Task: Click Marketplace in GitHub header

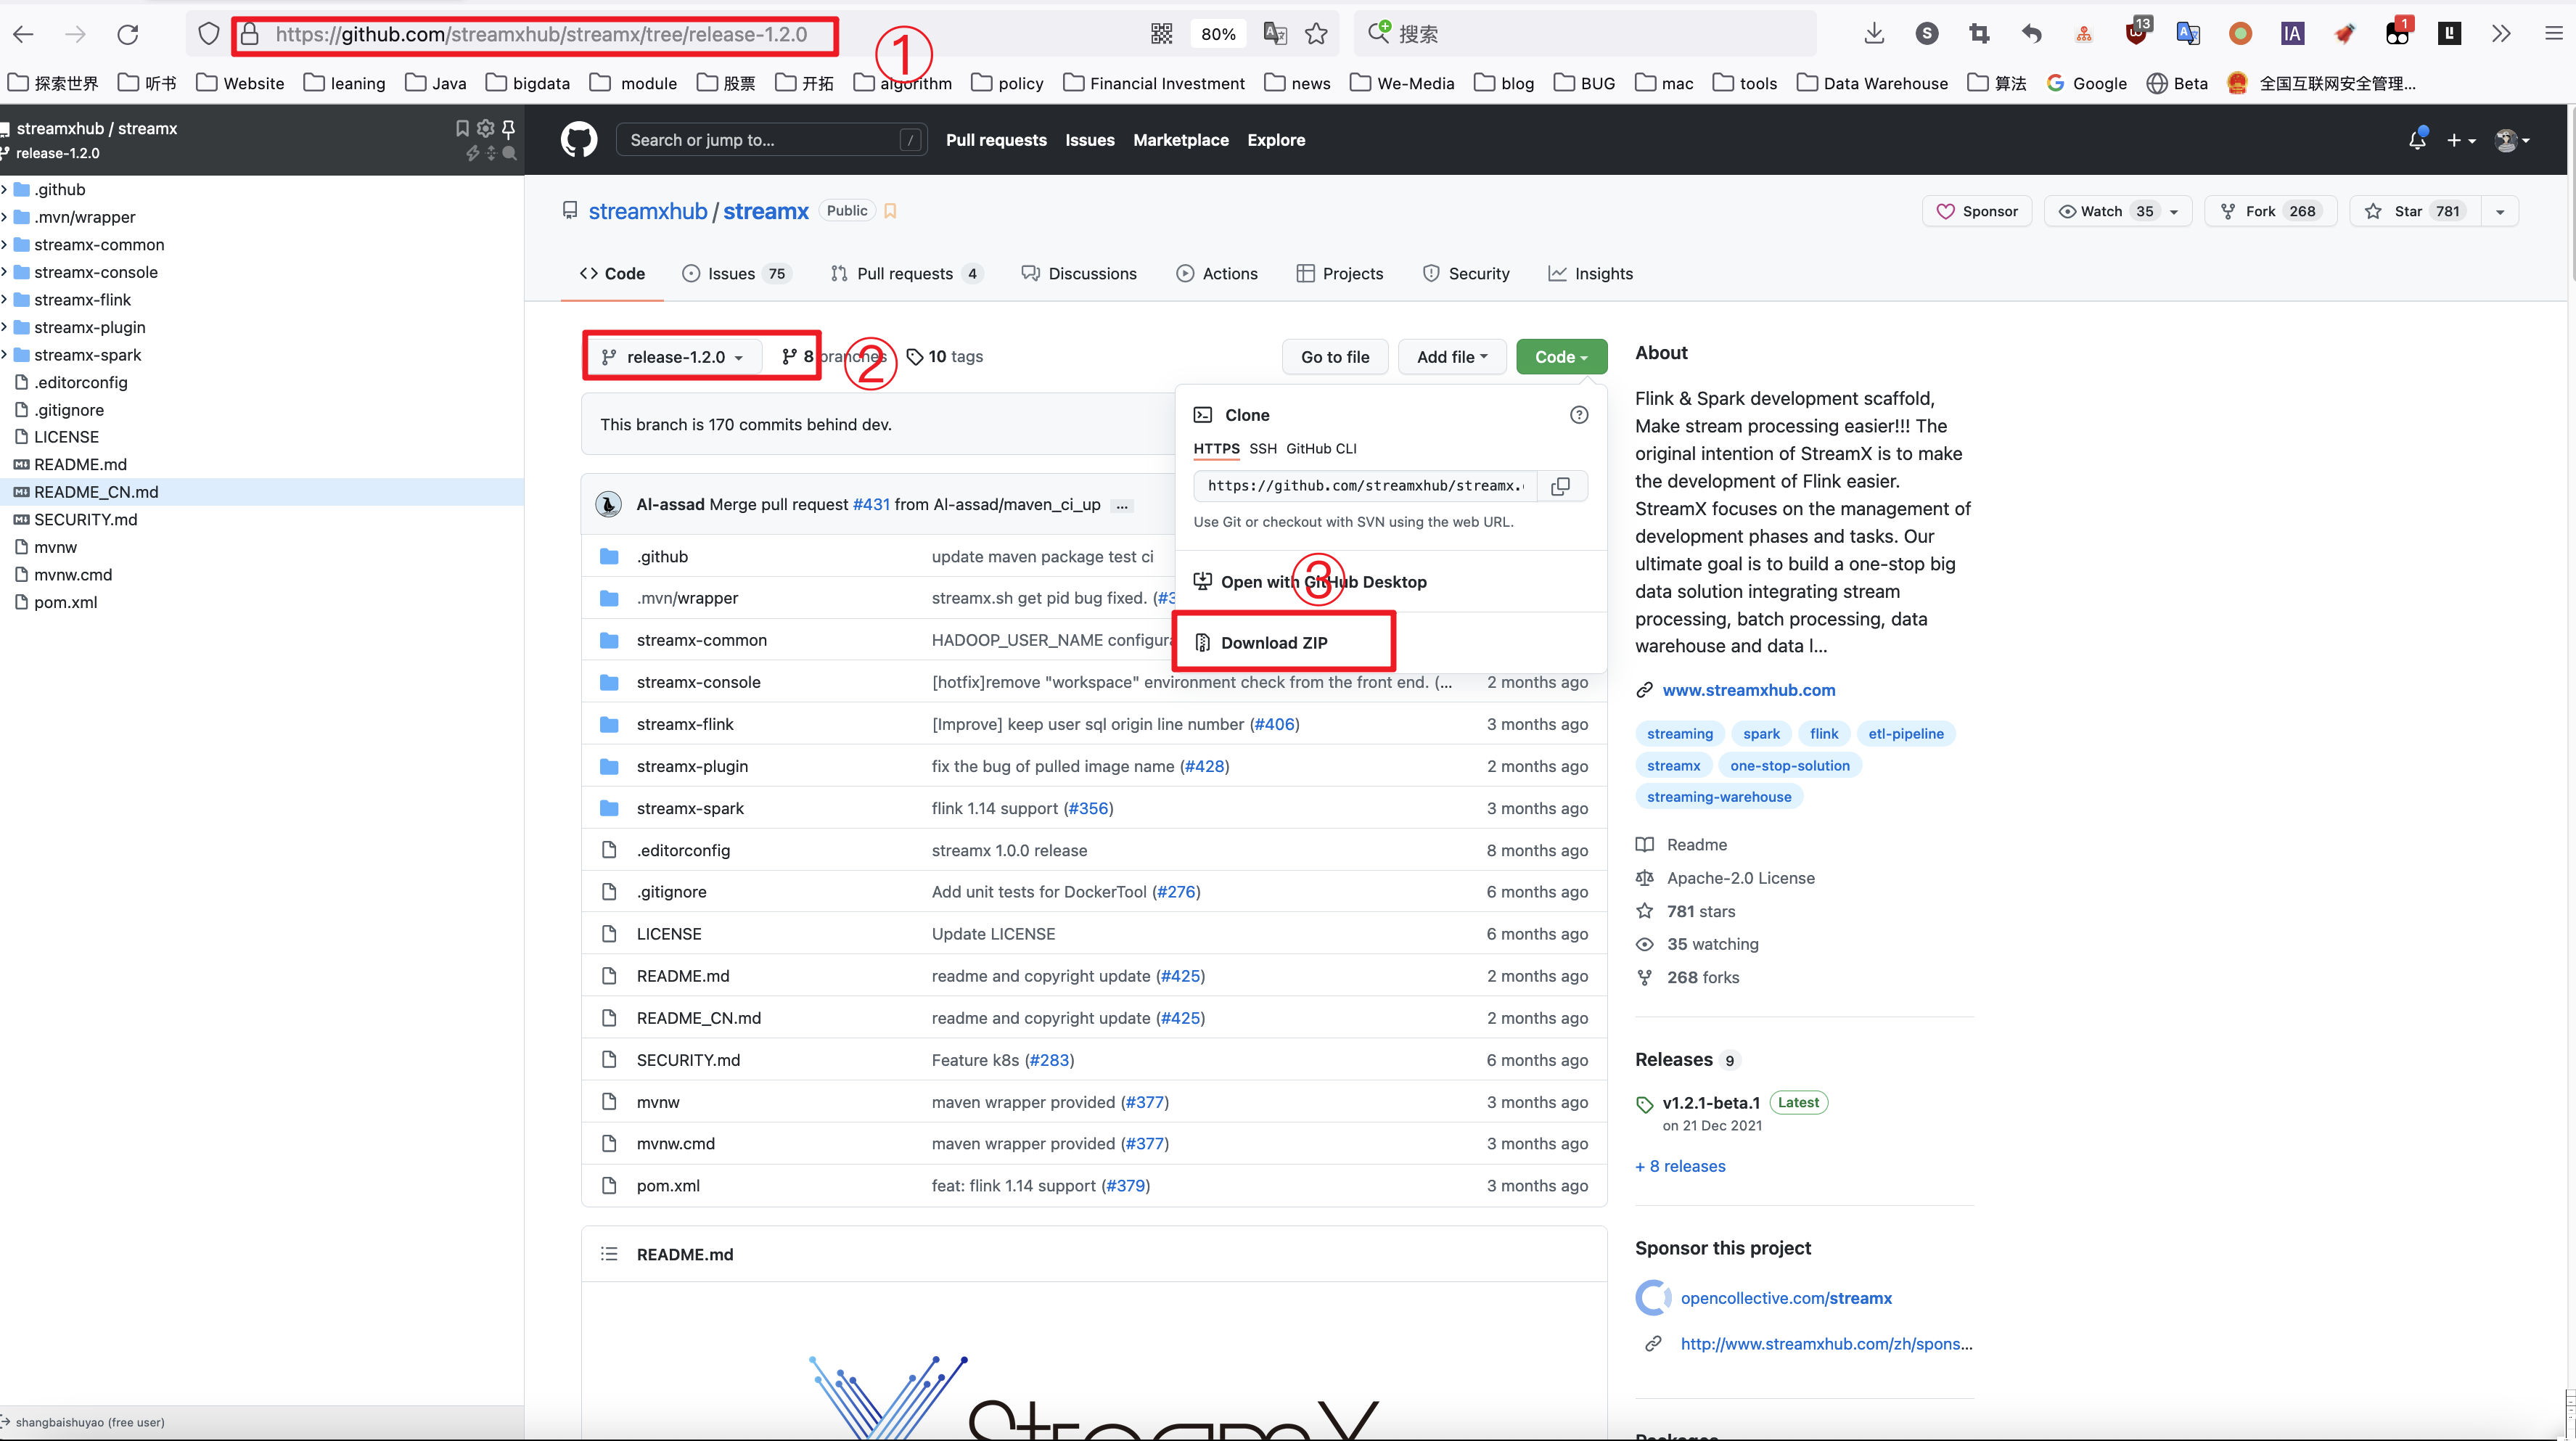Action: (x=1181, y=140)
